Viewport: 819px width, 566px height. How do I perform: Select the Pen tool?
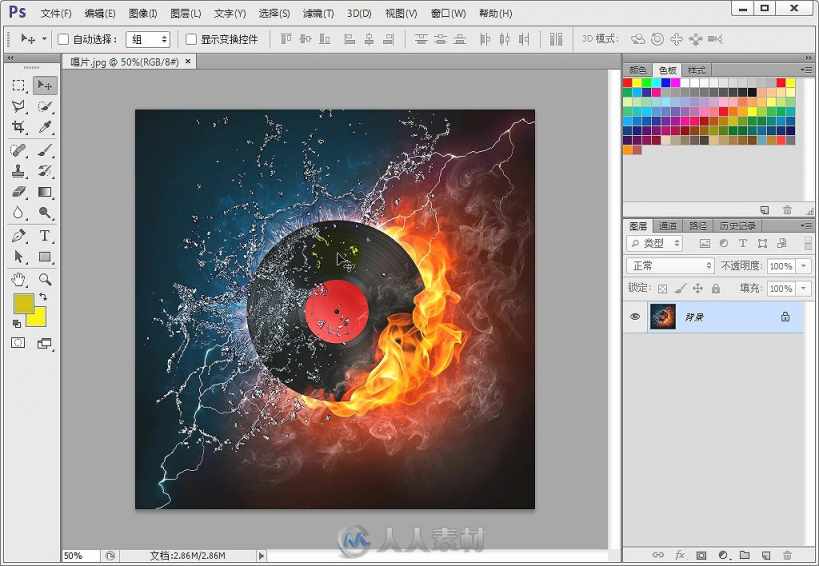(19, 236)
